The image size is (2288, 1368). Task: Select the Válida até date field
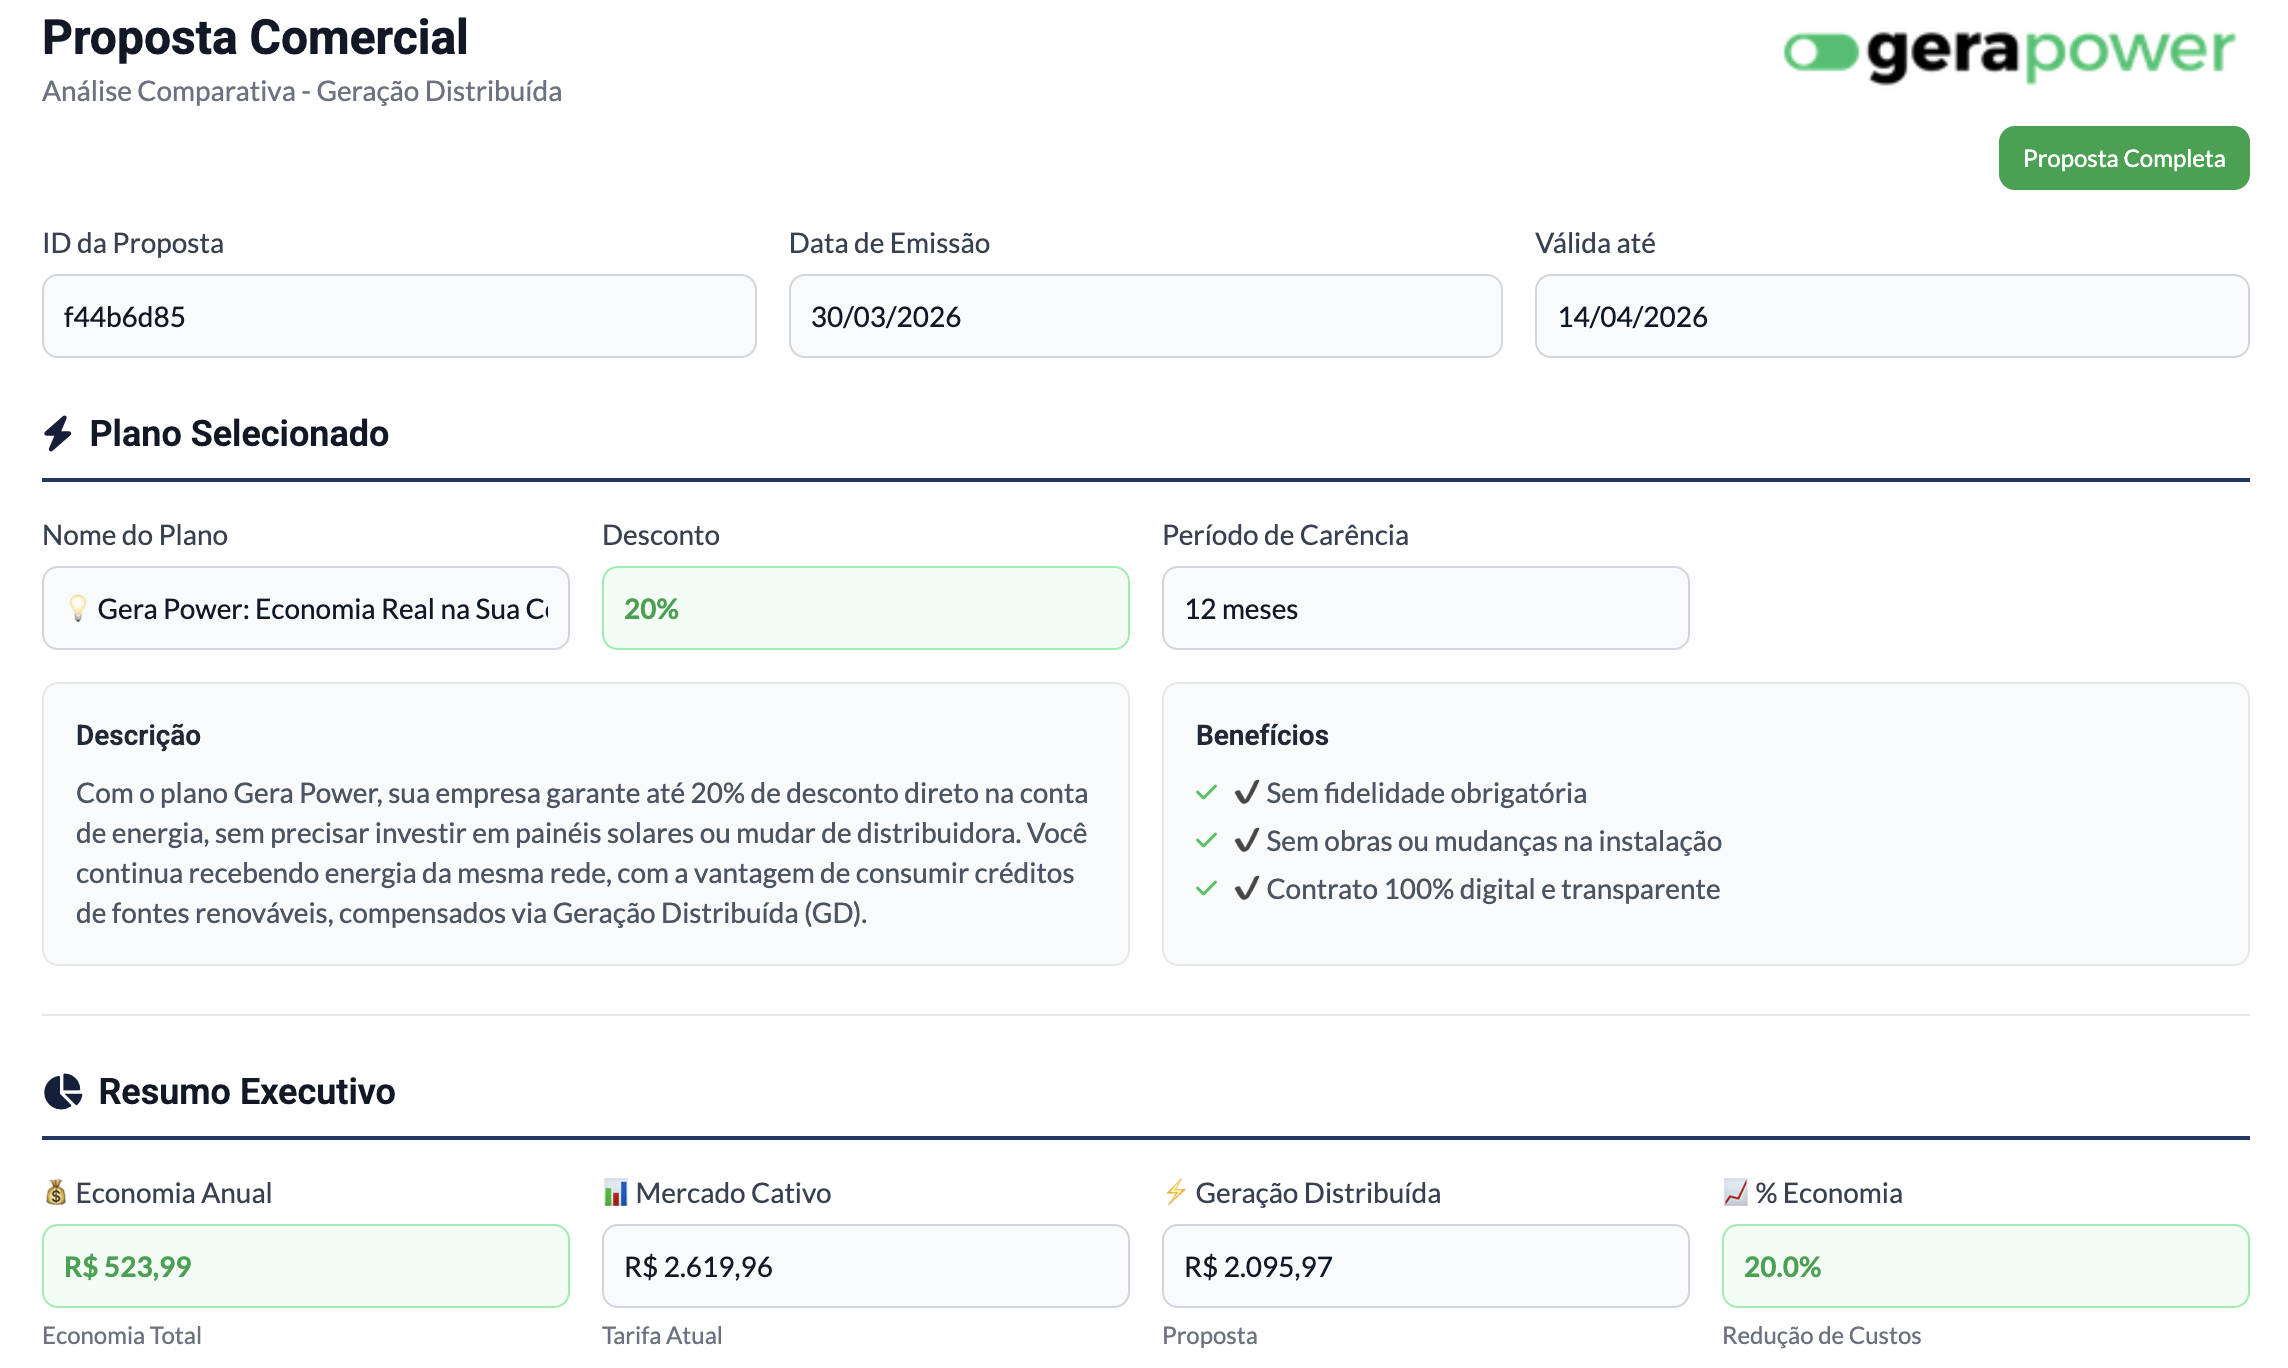1892,316
